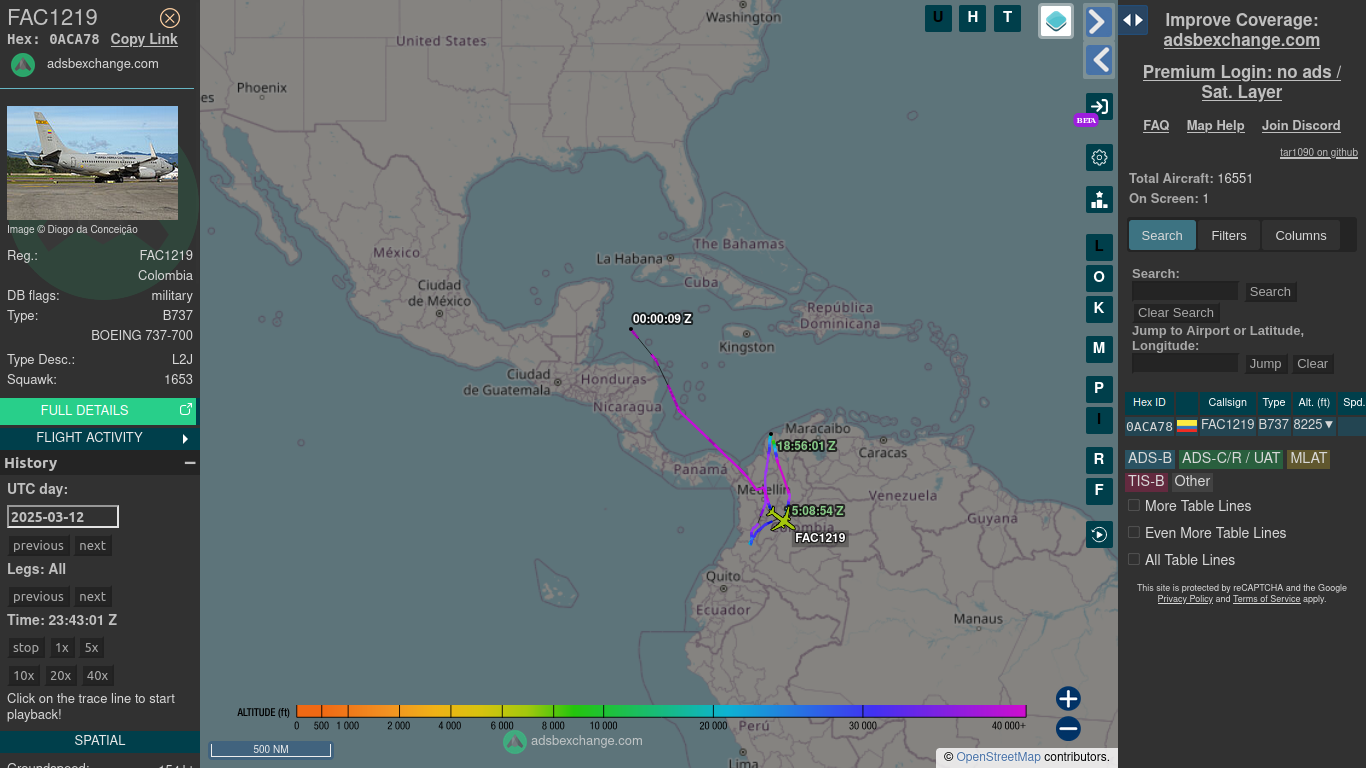Enable More Table Lines checkbox
The image size is (1366, 768).
click(x=1134, y=506)
